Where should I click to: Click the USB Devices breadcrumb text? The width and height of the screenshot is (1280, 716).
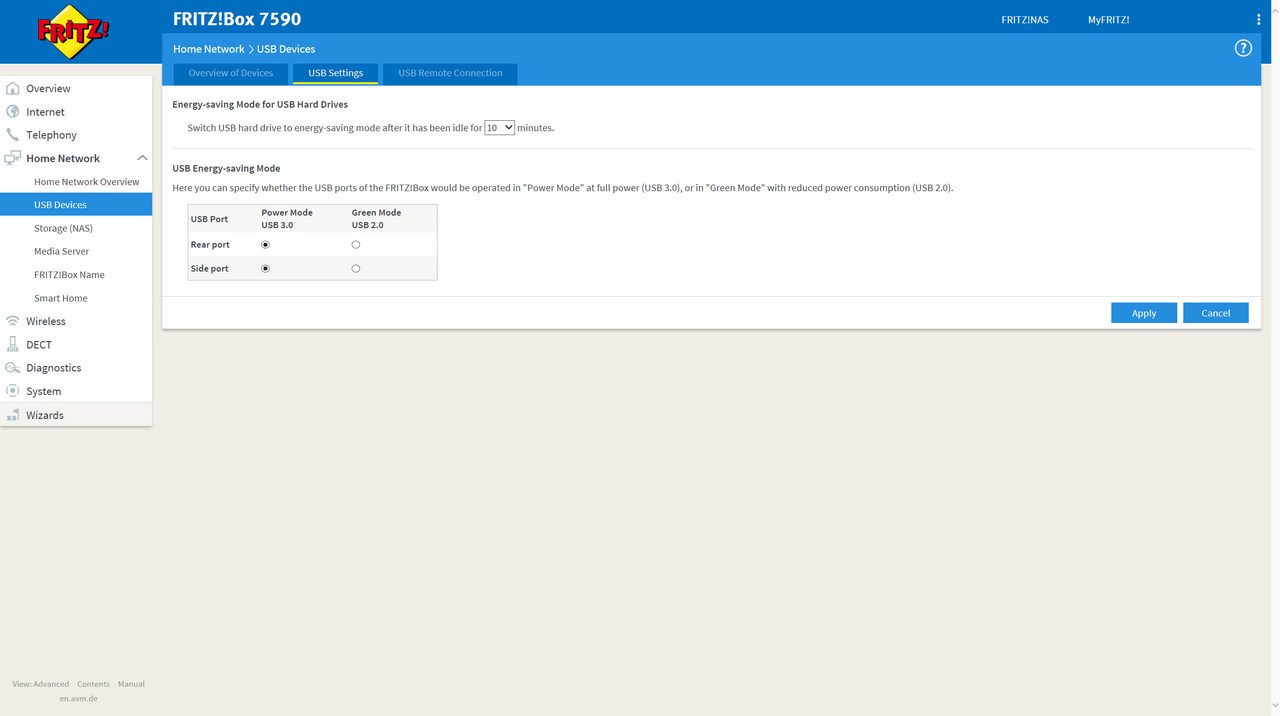click(x=286, y=49)
